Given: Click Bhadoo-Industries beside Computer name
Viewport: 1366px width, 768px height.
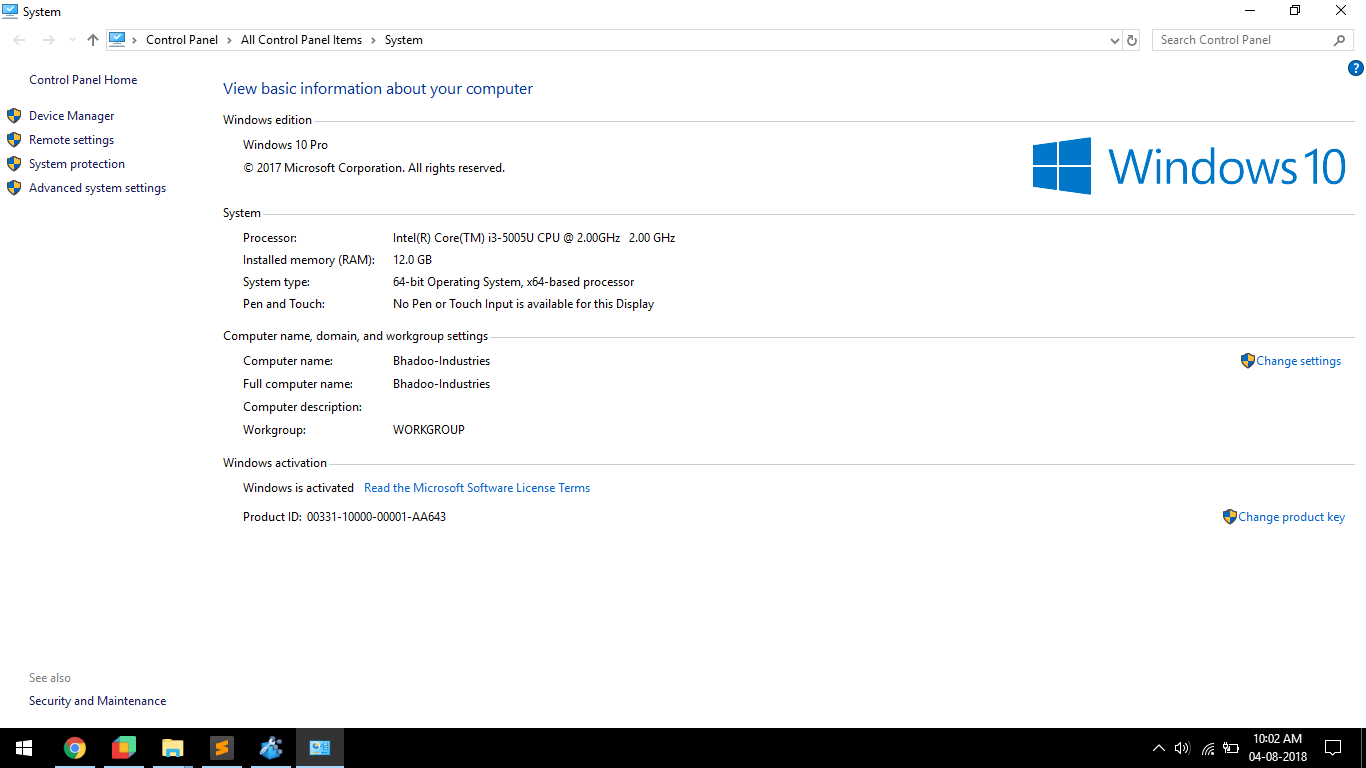Looking at the screenshot, I should 441,361.
